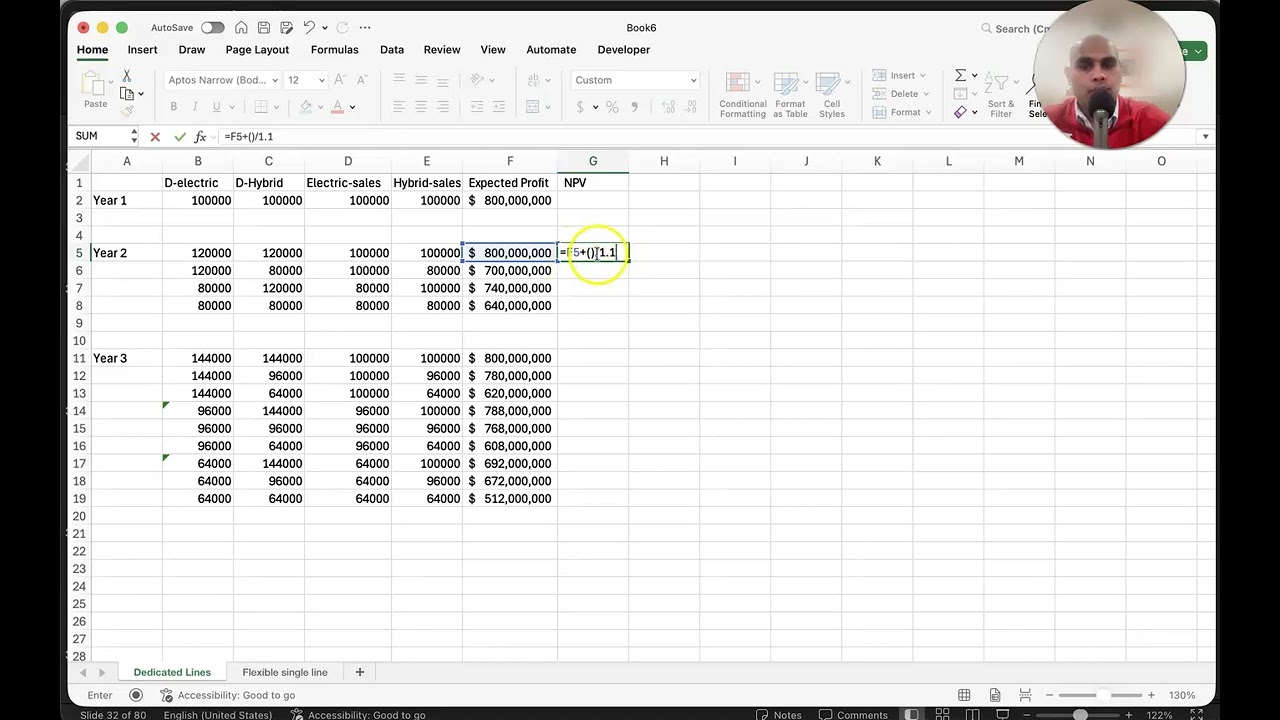The height and width of the screenshot is (720, 1280).
Task: Expand the Merge & Center dropdown arrow
Action: tap(549, 107)
